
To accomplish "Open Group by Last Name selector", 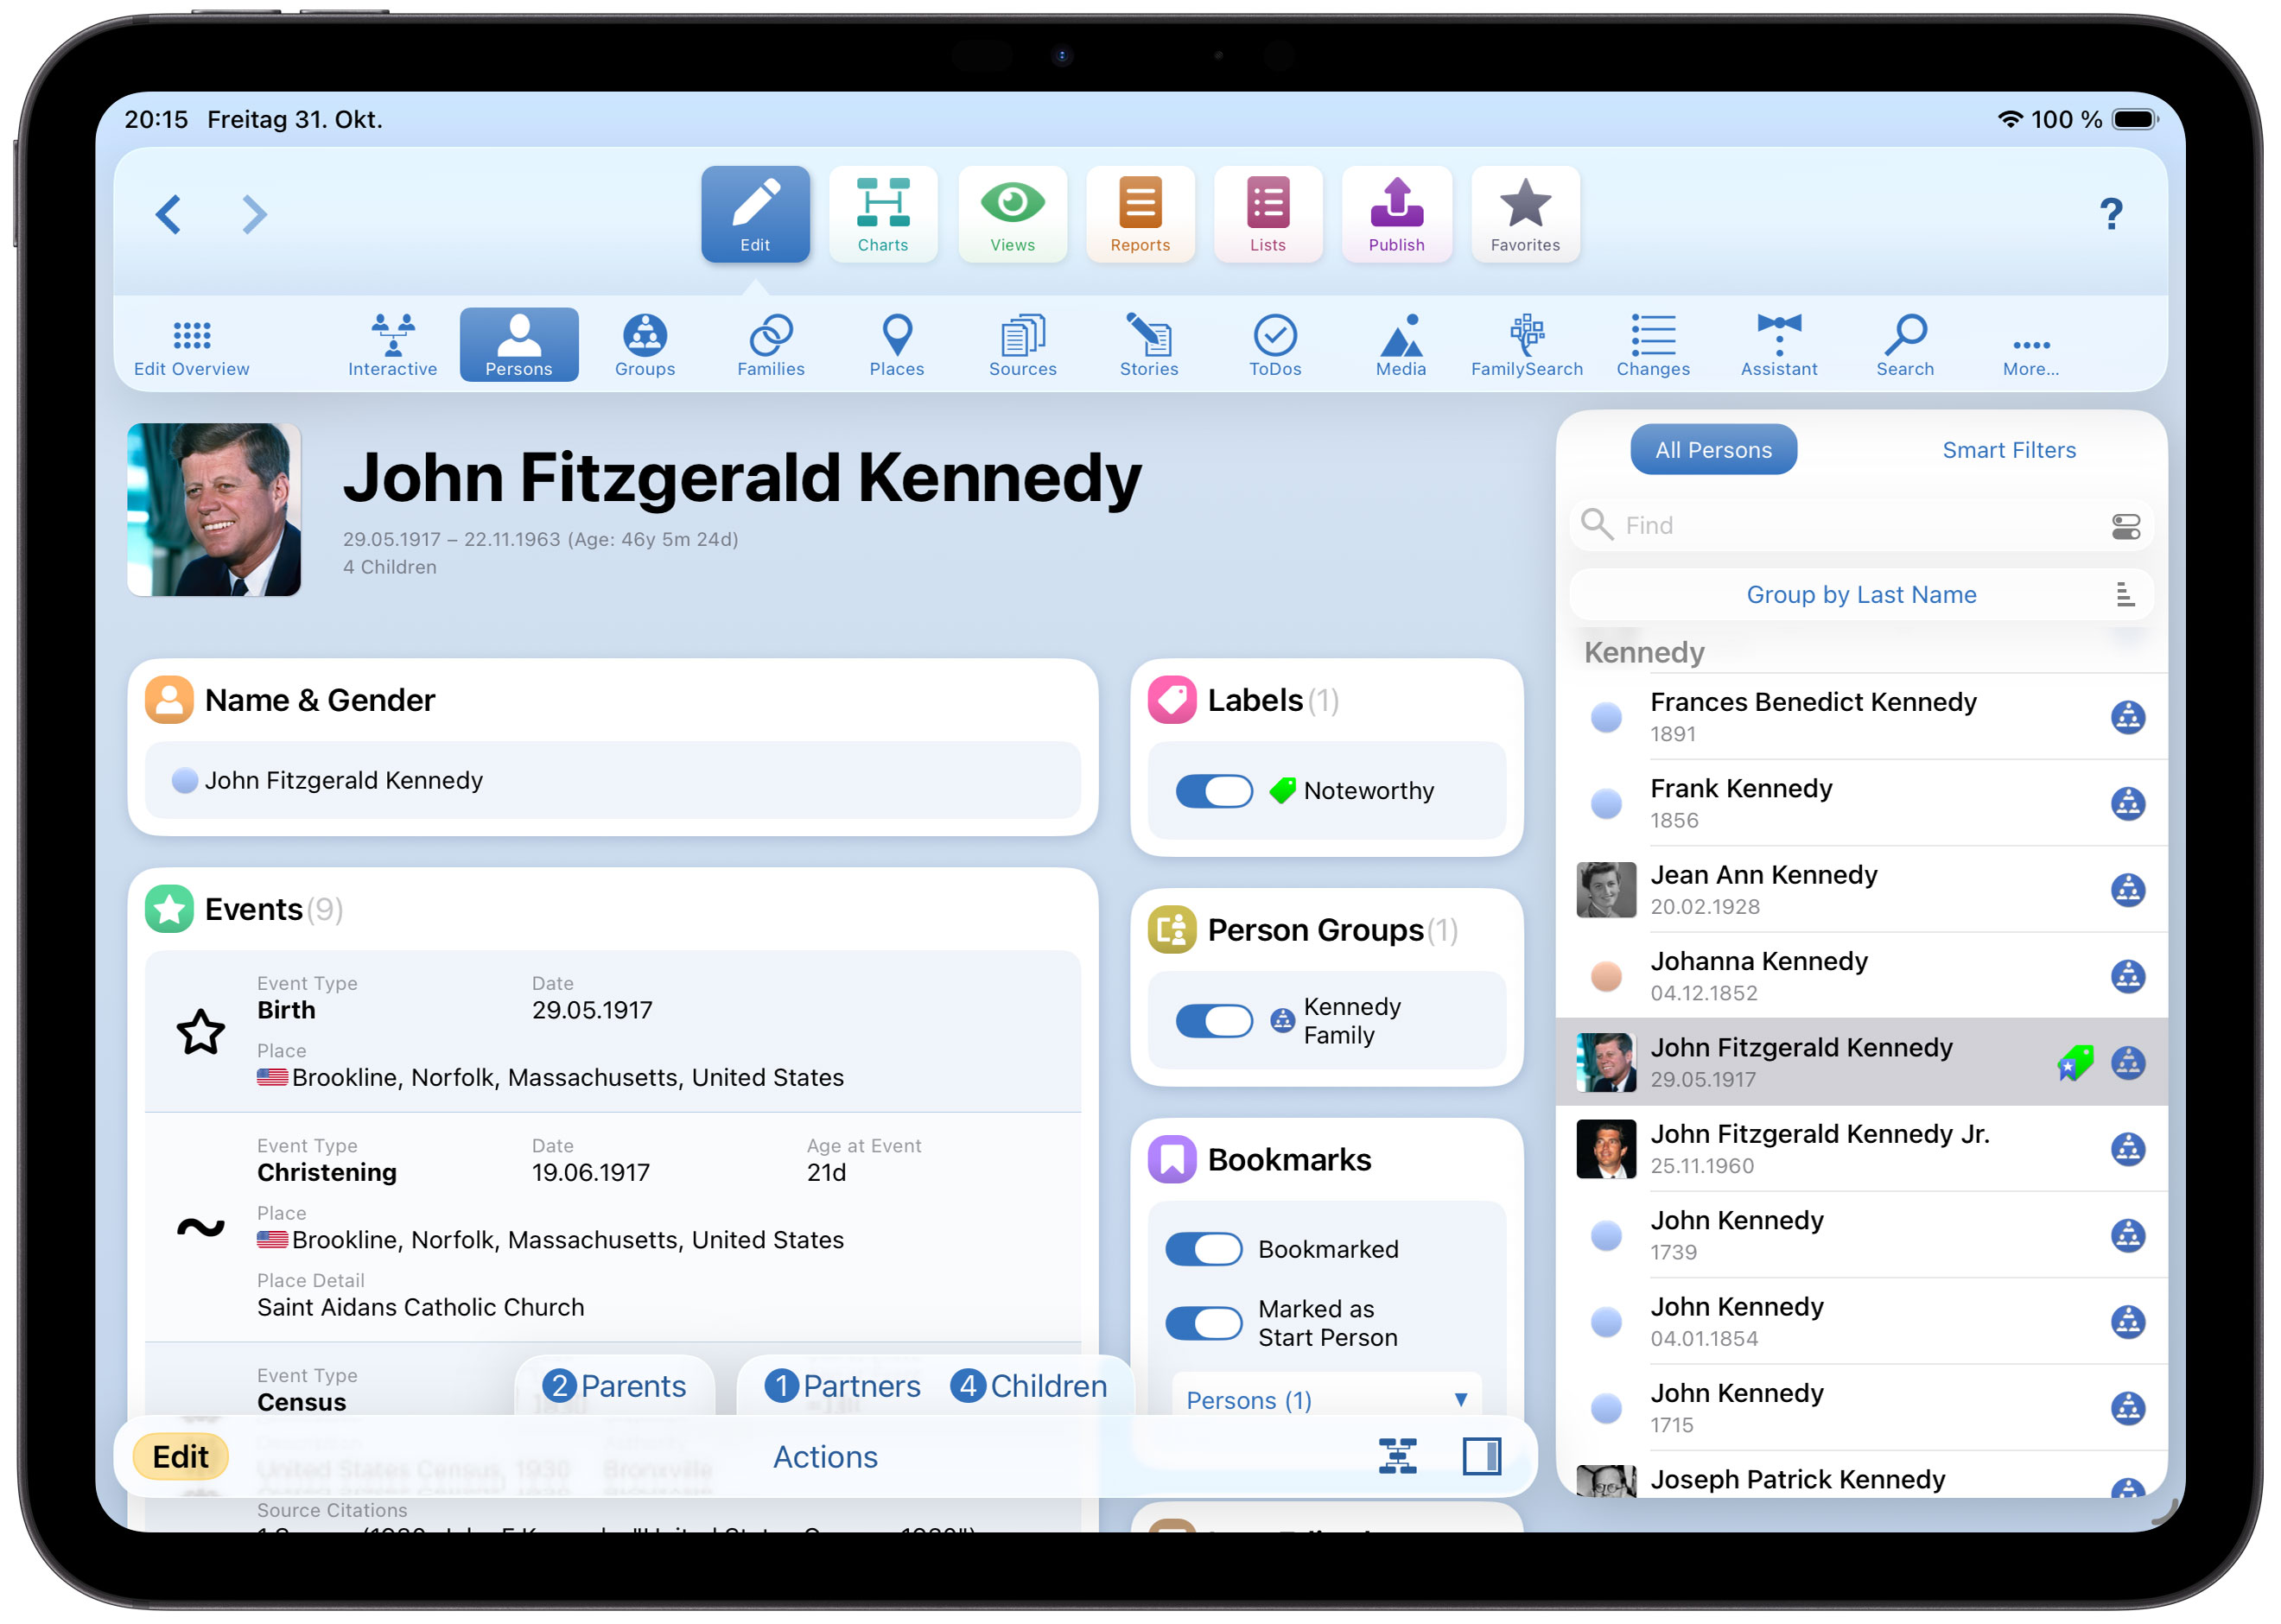I will (1860, 595).
